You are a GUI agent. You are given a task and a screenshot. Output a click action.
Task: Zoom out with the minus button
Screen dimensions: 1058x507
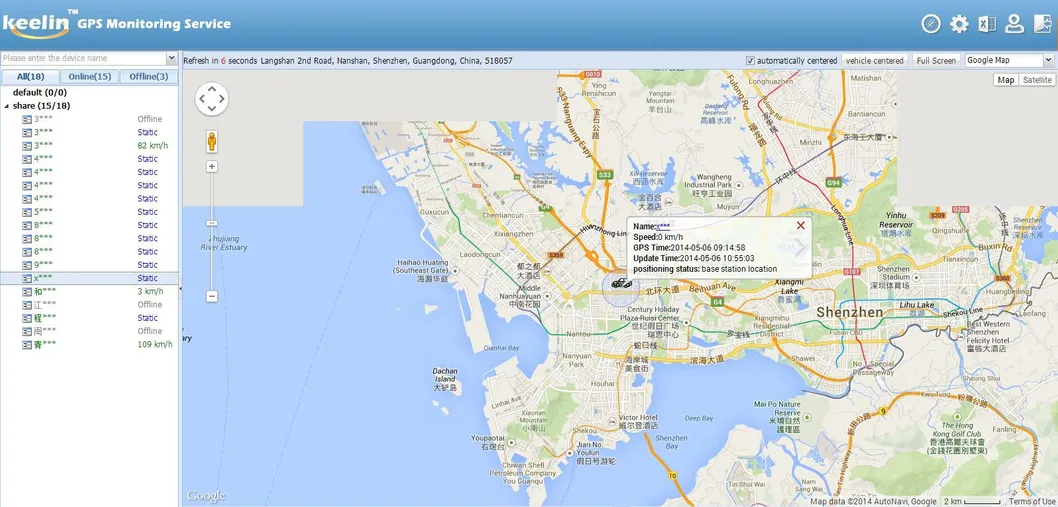[x=212, y=296]
